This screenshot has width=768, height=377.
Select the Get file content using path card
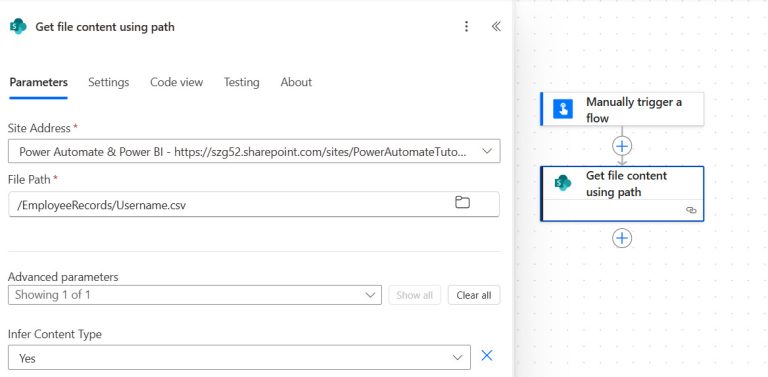622,194
